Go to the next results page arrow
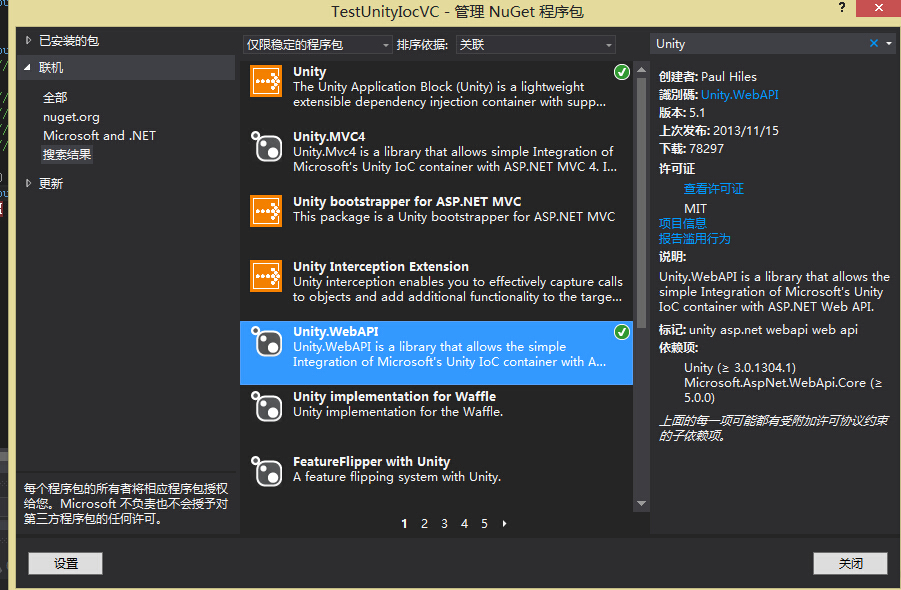This screenshot has width=901, height=590. 505,523
